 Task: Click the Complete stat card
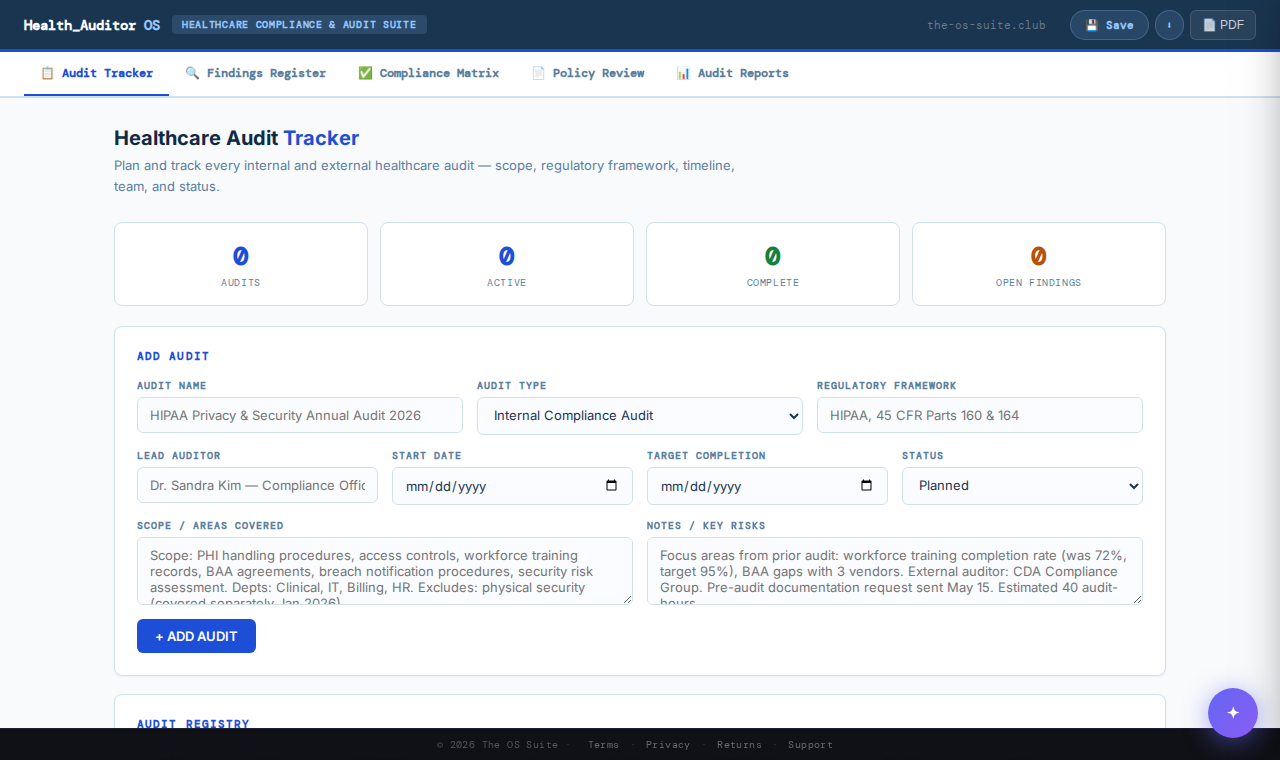point(773,264)
